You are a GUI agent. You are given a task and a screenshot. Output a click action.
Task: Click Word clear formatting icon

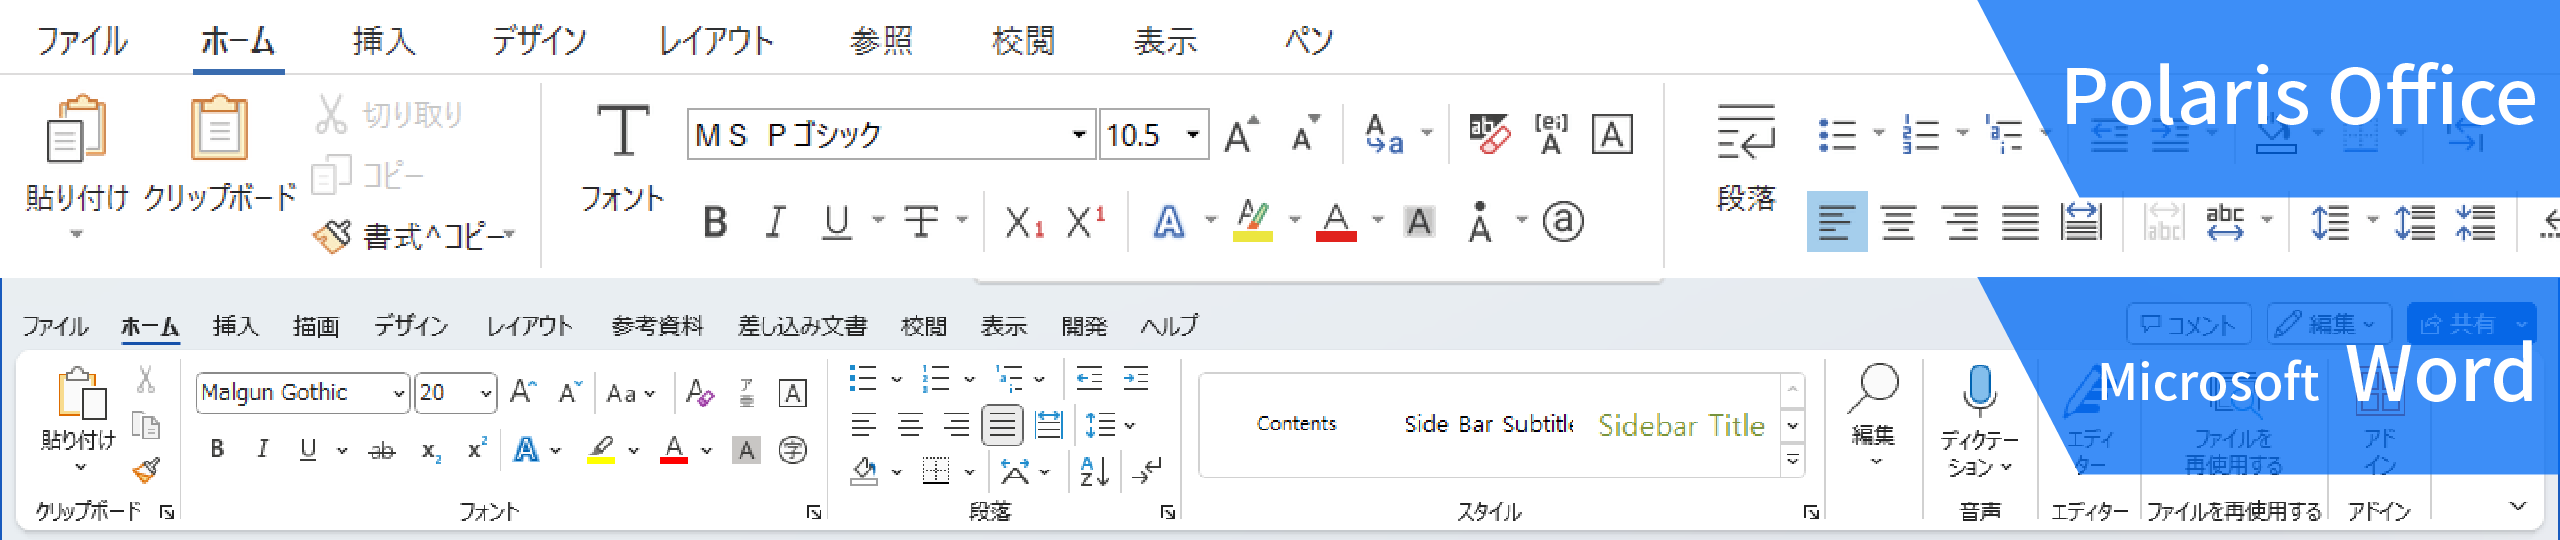700,392
